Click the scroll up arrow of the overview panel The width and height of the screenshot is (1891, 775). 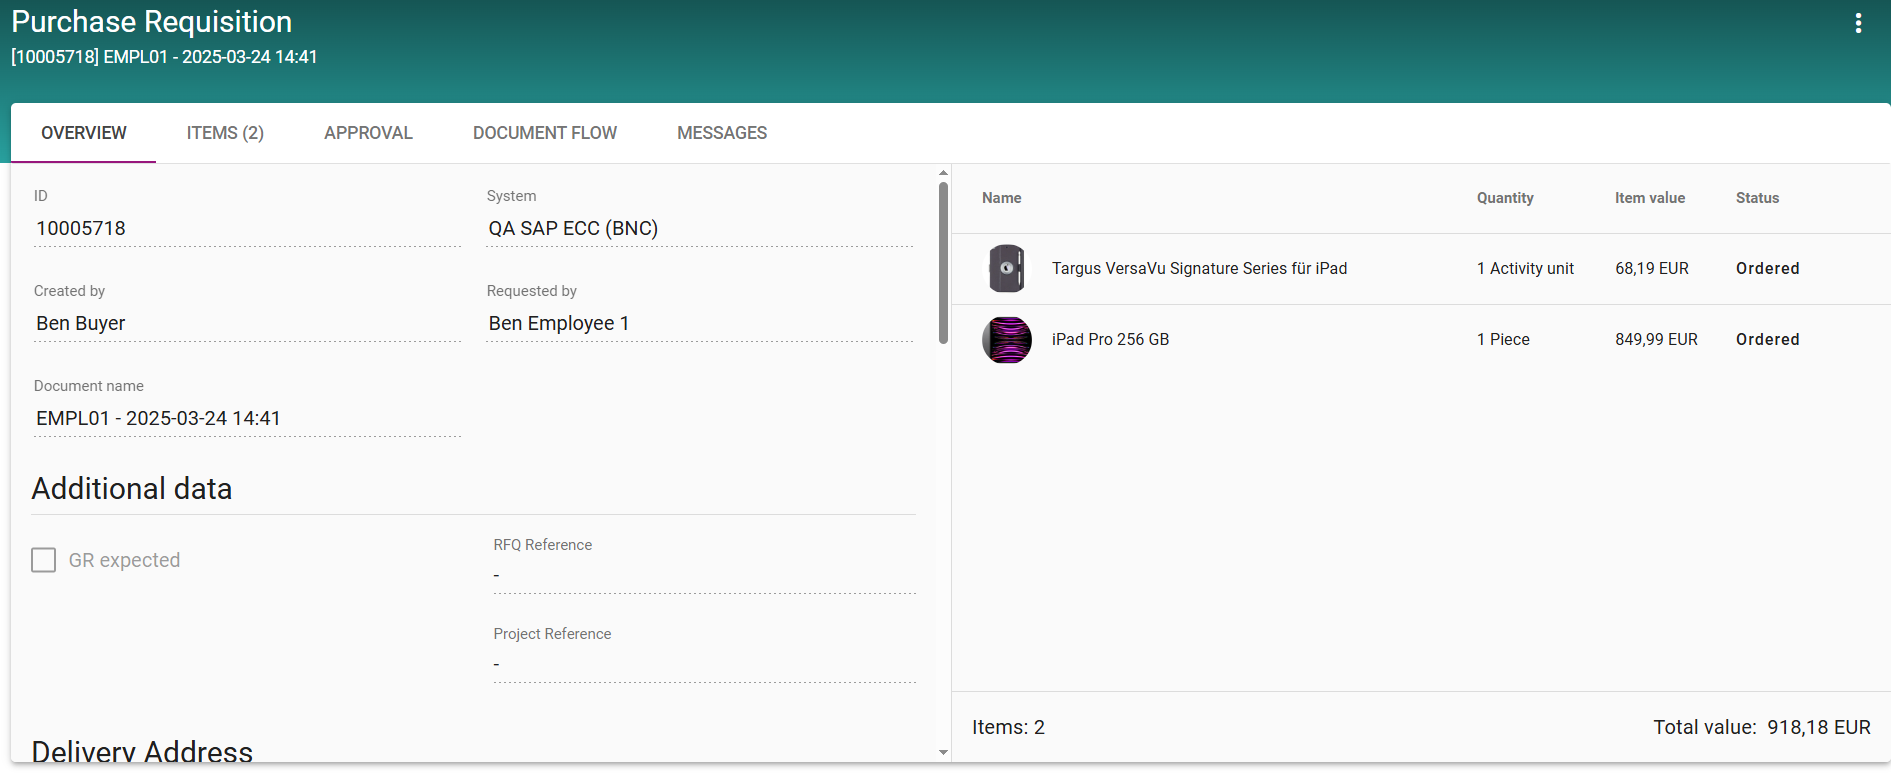(x=943, y=173)
